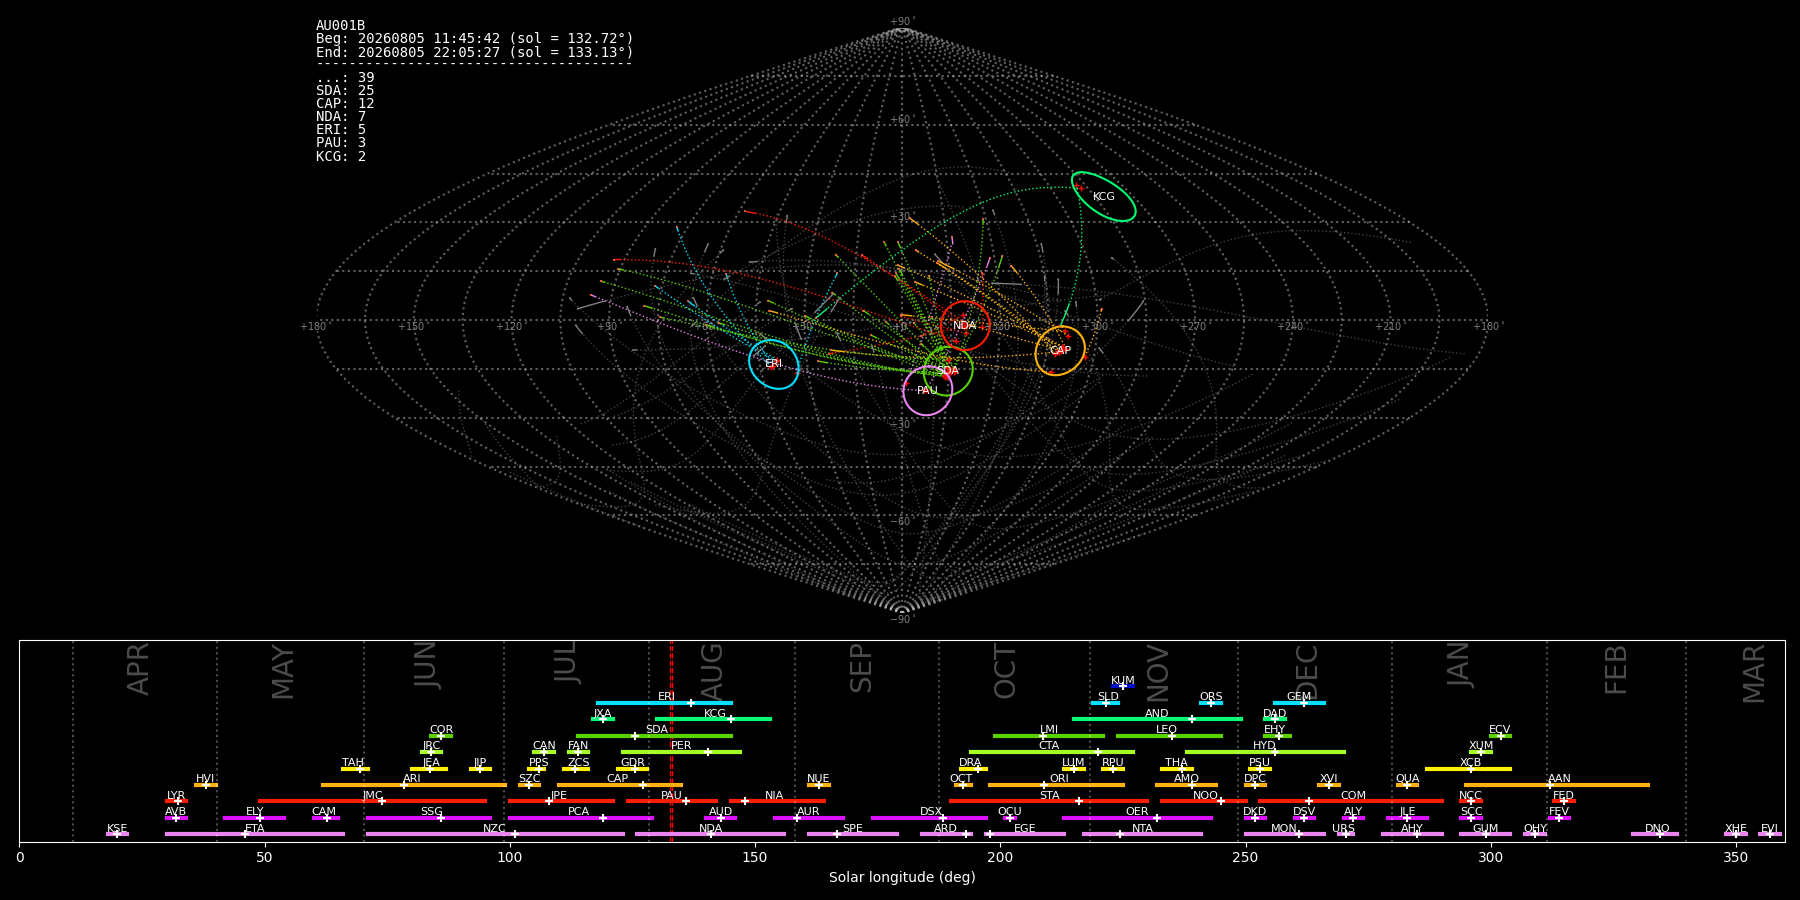Select the ORI shower timeline bar
1800x900 pixels.
pos(1056,785)
